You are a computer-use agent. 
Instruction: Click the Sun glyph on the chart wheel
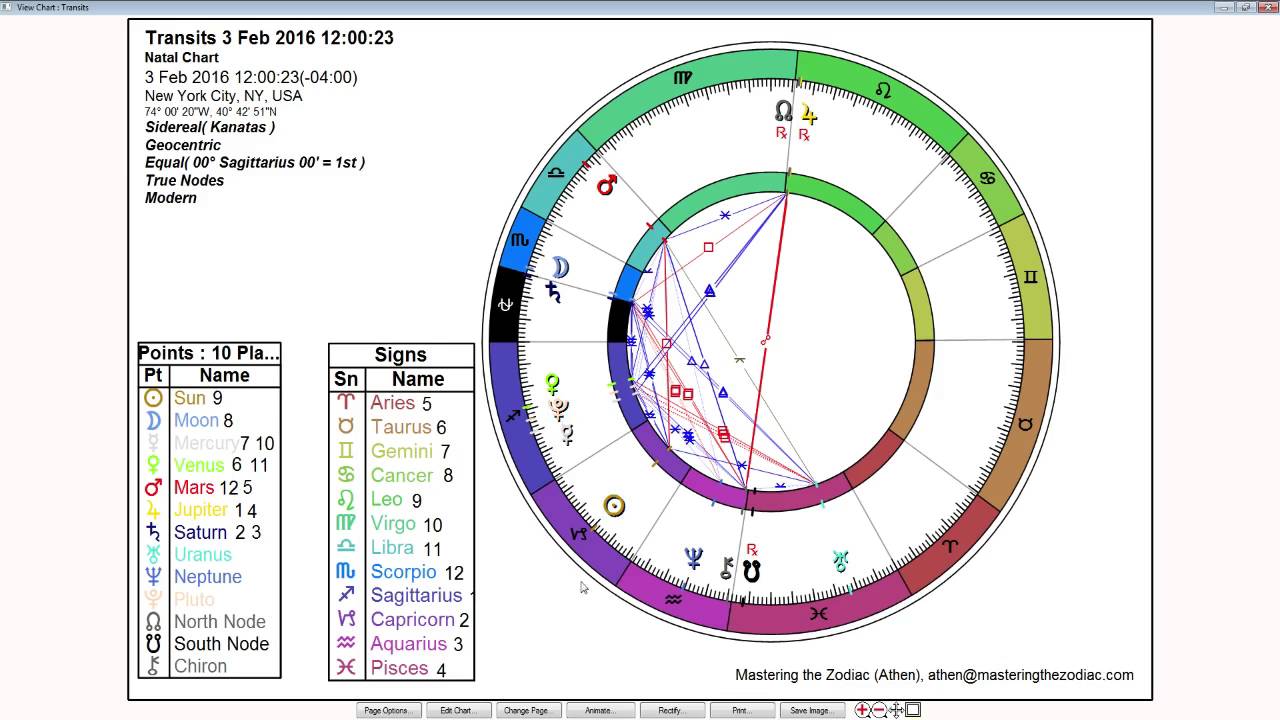tap(614, 506)
